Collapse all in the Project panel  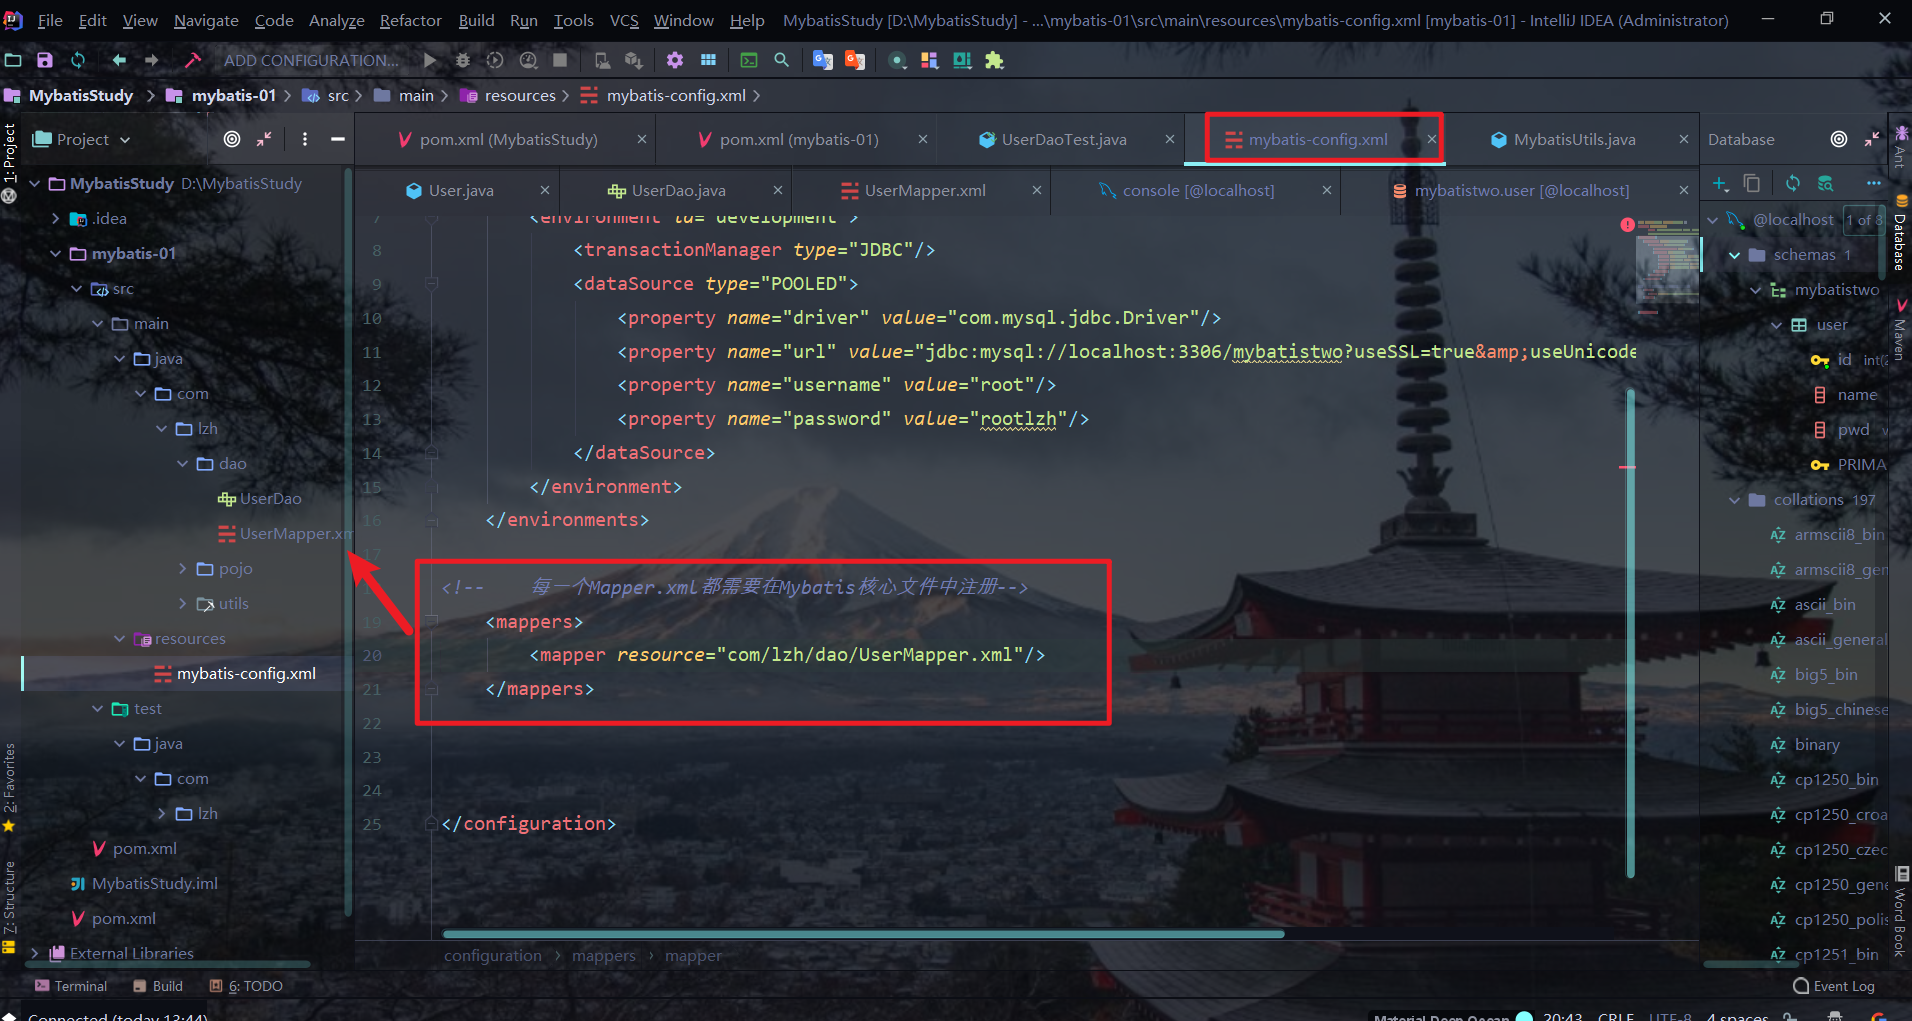[264, 139]
